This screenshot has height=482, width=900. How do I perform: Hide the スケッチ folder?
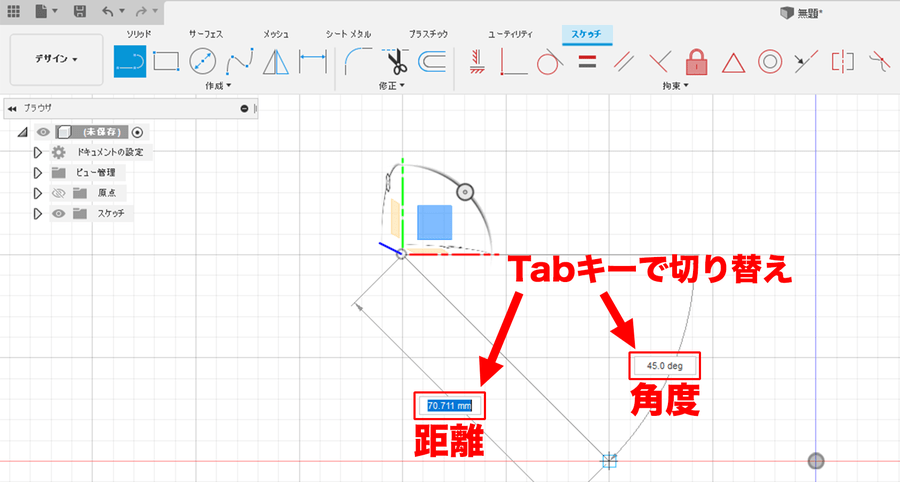tap(59, 213)
